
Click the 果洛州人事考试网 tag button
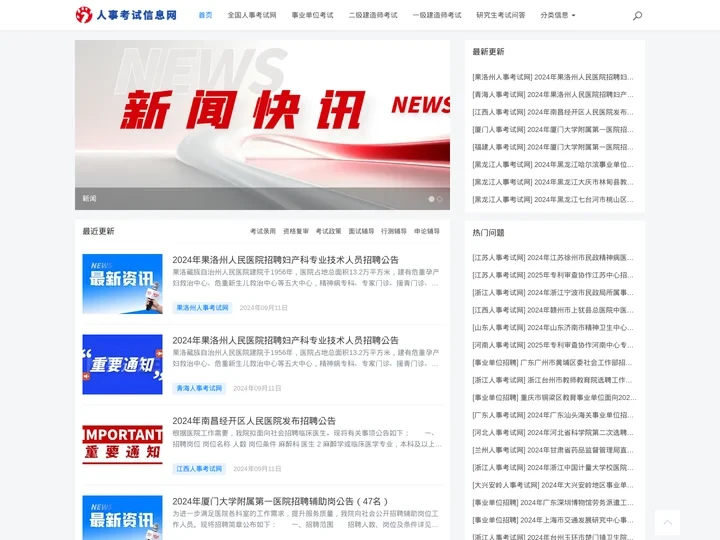[x=203, y=308]
